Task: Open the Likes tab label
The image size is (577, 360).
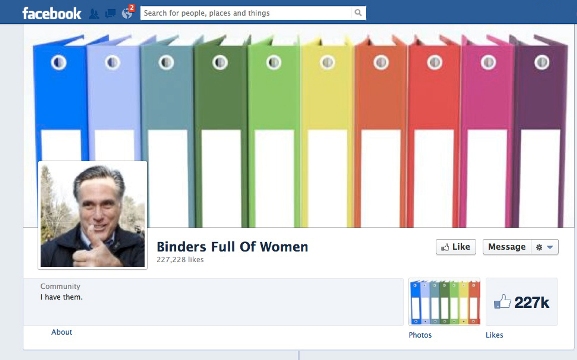Action: tap(494, 335)
